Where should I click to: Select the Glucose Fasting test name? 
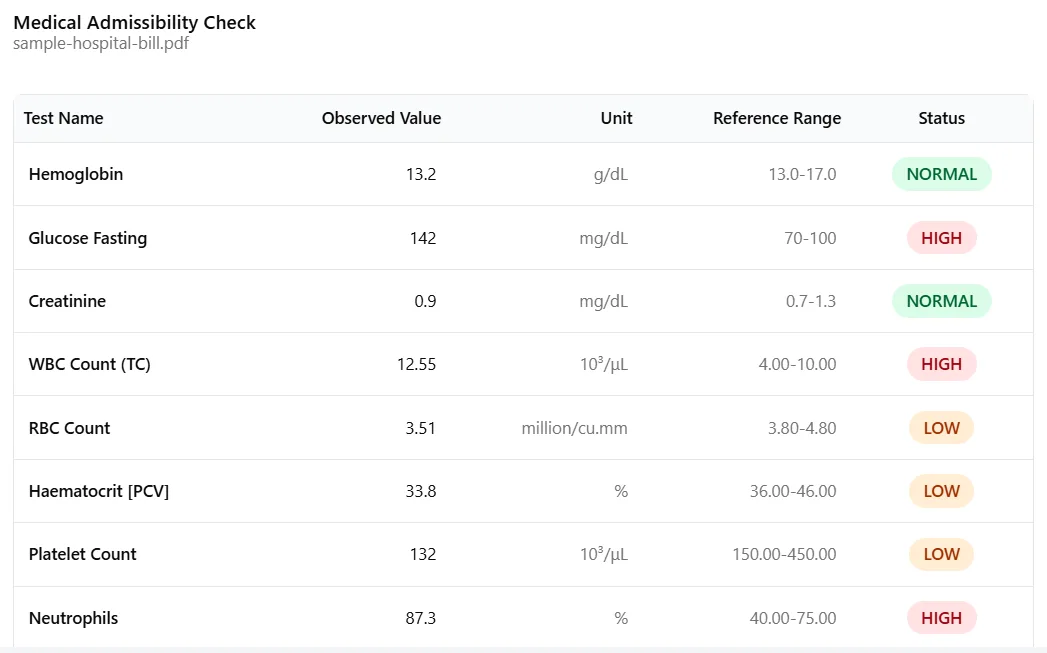coord(87,238)
